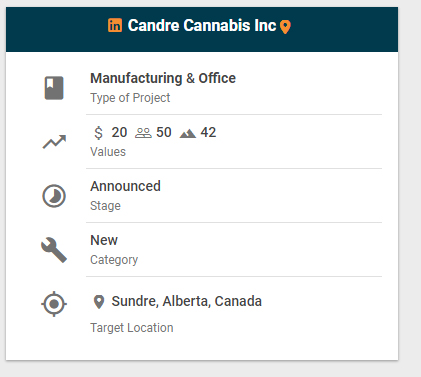Image resolution: width=421 pixels, height=377 pixels.
Task: Open the LinkedIn icon beside Candre Cannabis Inc
Action: [115, 25]
